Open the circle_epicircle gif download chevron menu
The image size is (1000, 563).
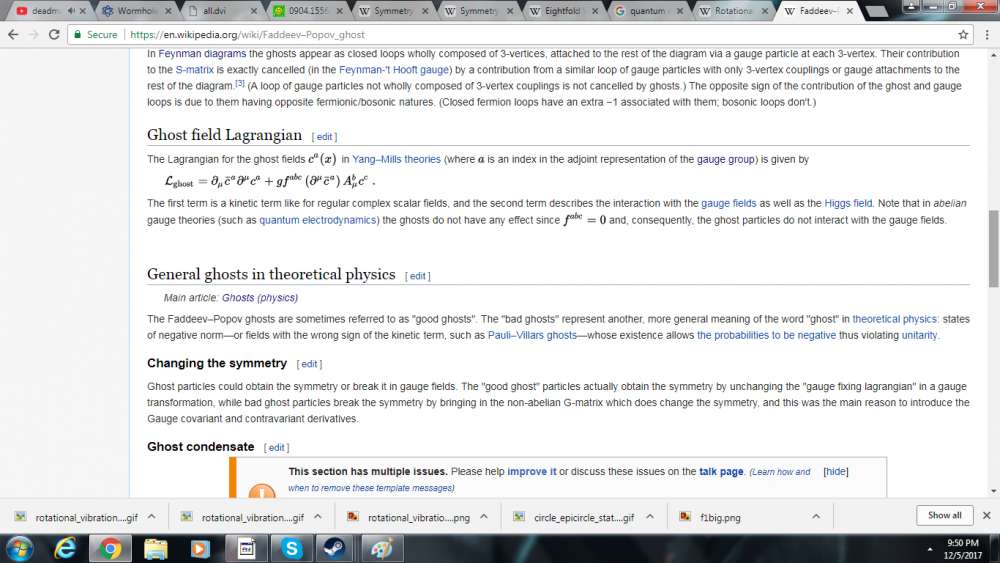point(650,517)
